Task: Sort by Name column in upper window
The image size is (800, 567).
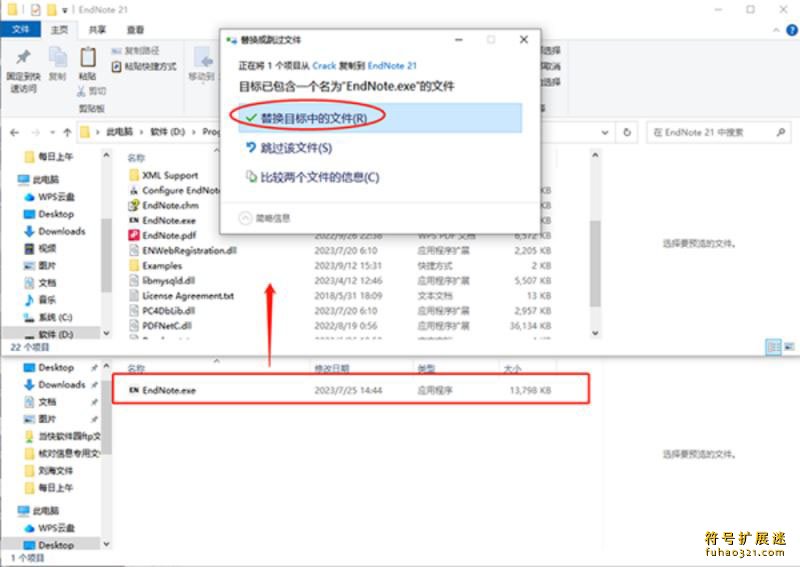Action: click(x=136, y=158)
